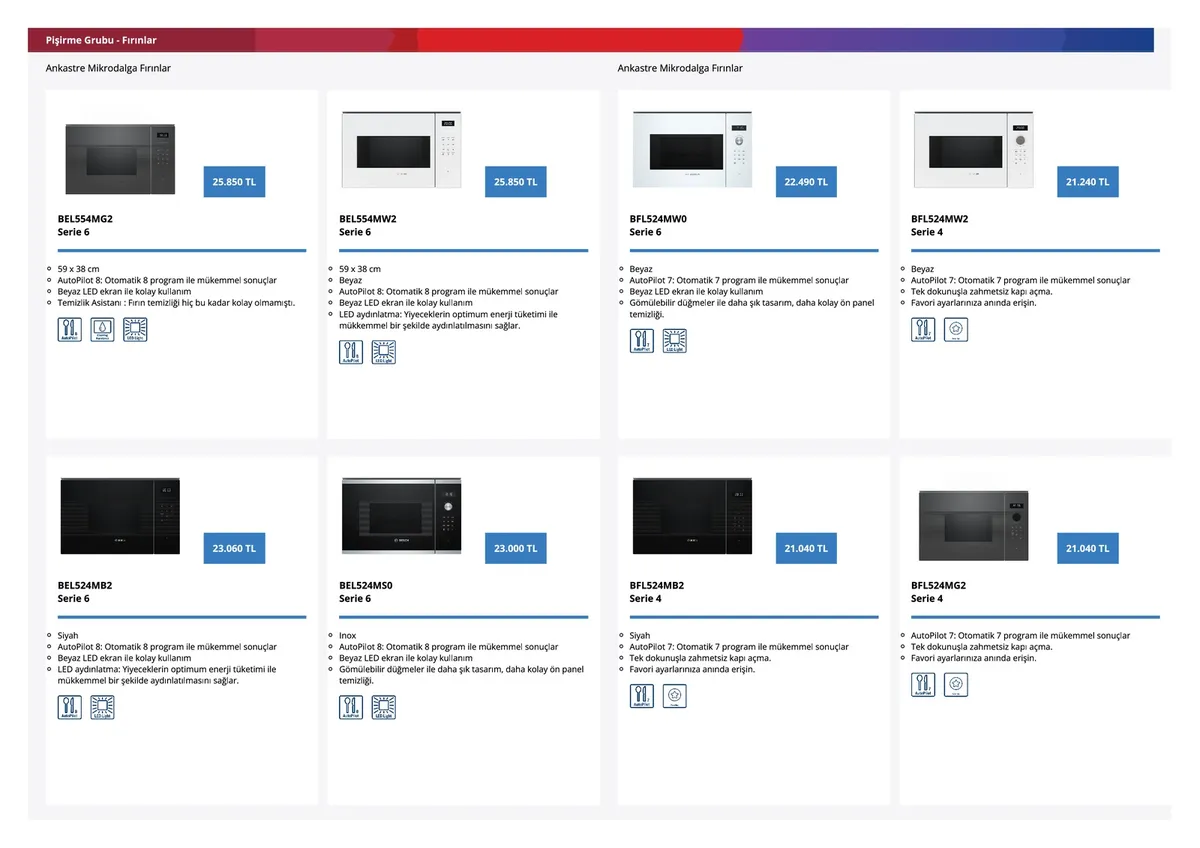Image resolution: width=1200 pixels, height=848 pixels.
Task: Click the BFL524MB2 product name
Action: 657,585
